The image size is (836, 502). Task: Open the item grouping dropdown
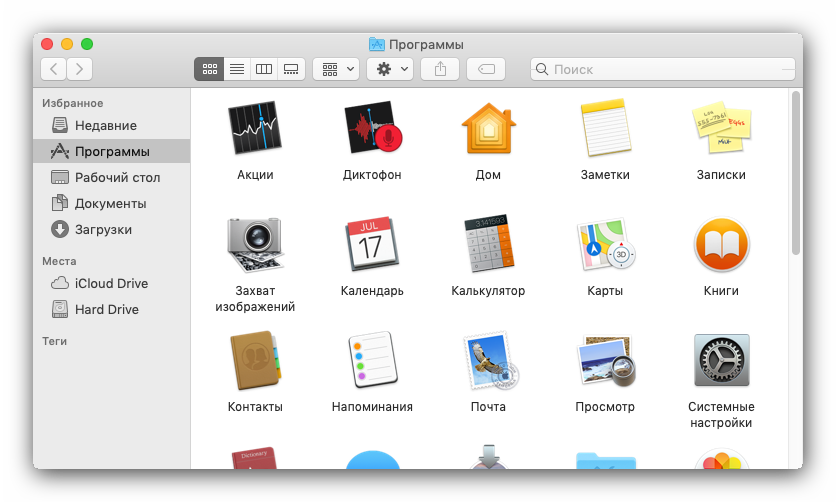336,69
